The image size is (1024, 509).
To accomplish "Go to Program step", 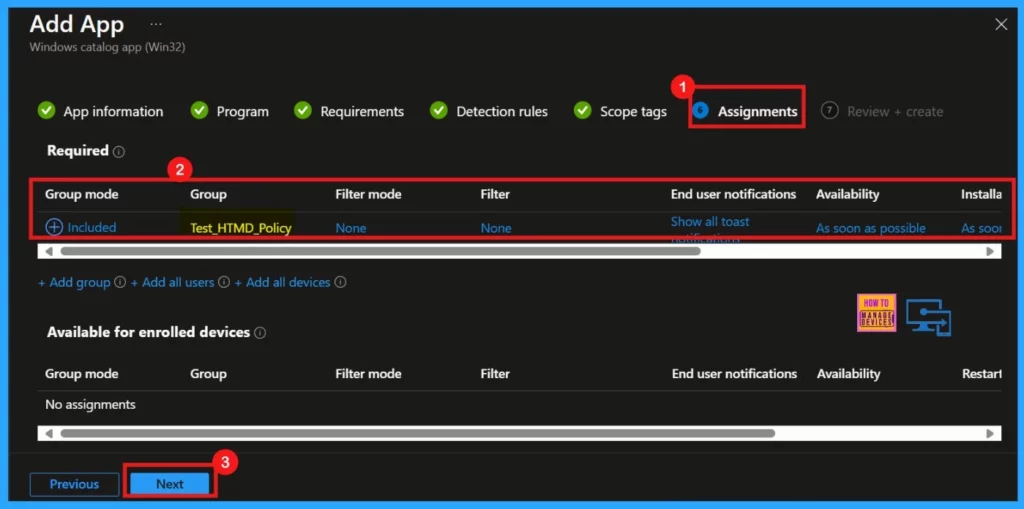I will pos(230,112).
